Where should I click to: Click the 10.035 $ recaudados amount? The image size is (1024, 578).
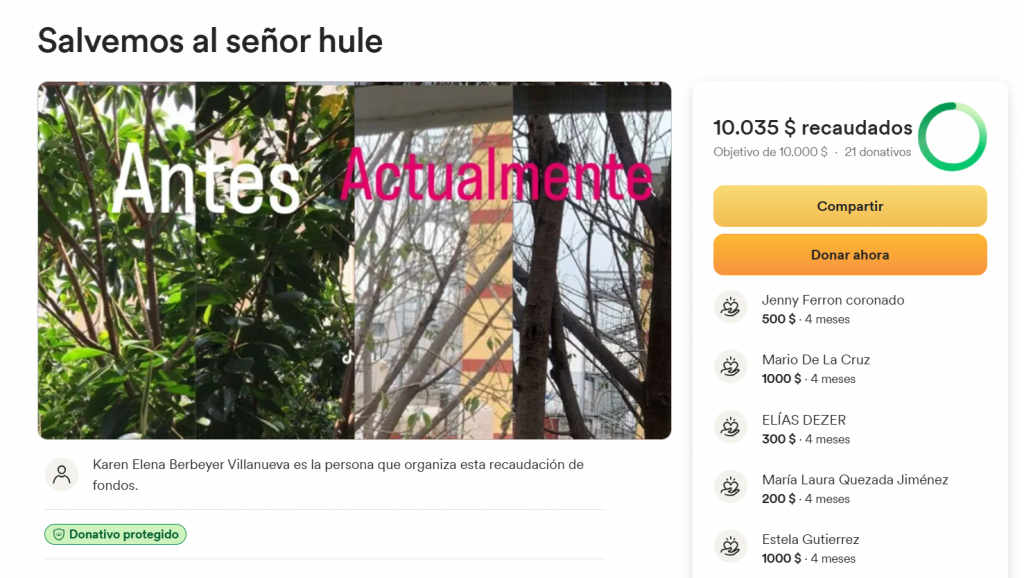[812, 127]
